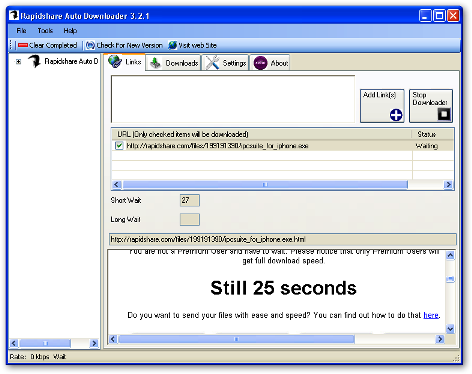The image size is (472, 374).
Task: Click the globe icon on Links tab
Action: click(x=115, y=62)
